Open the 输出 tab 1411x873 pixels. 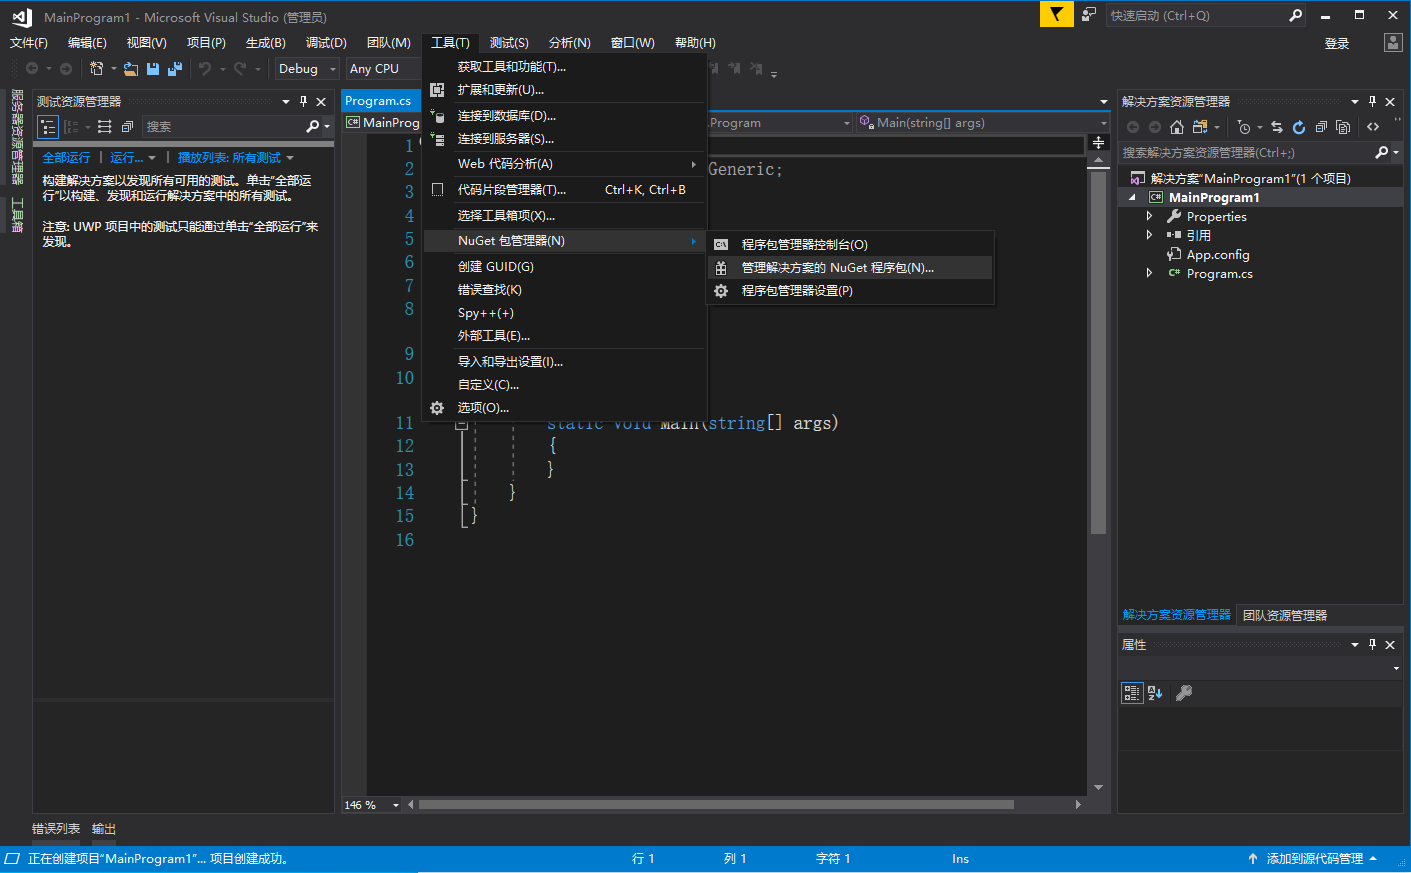pyautogui.click(x=104, y=829)
